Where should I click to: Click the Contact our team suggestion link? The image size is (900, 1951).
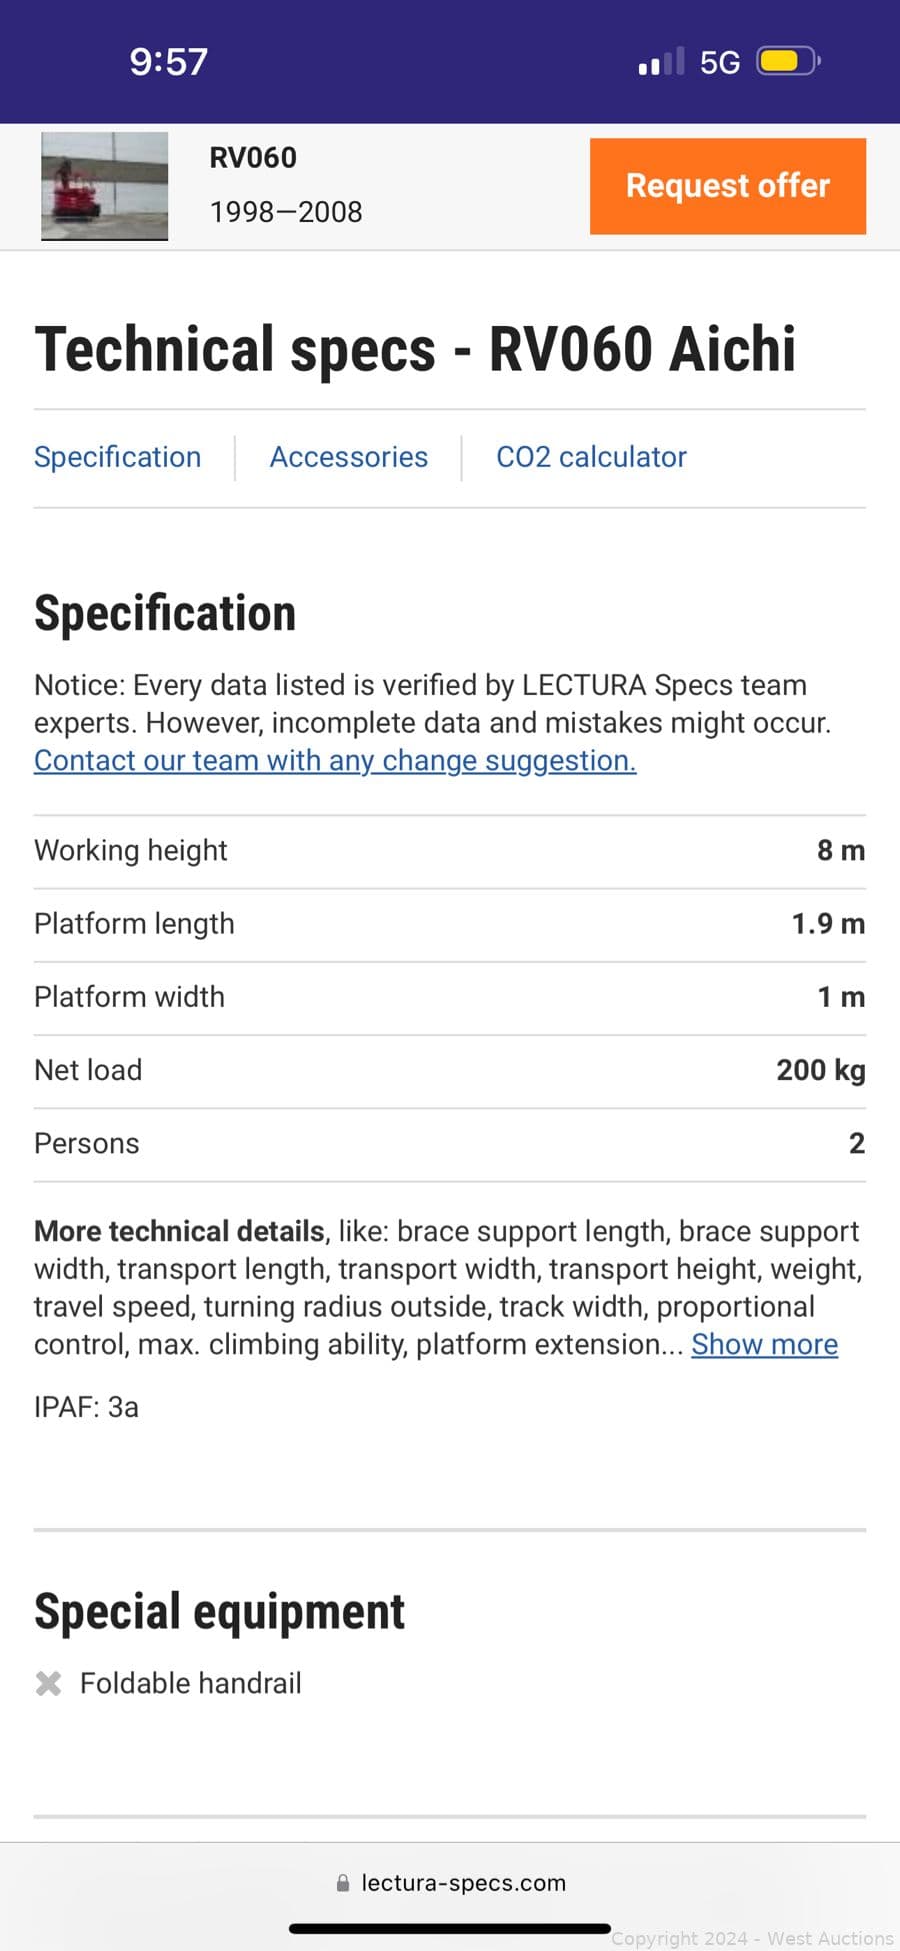335,761
